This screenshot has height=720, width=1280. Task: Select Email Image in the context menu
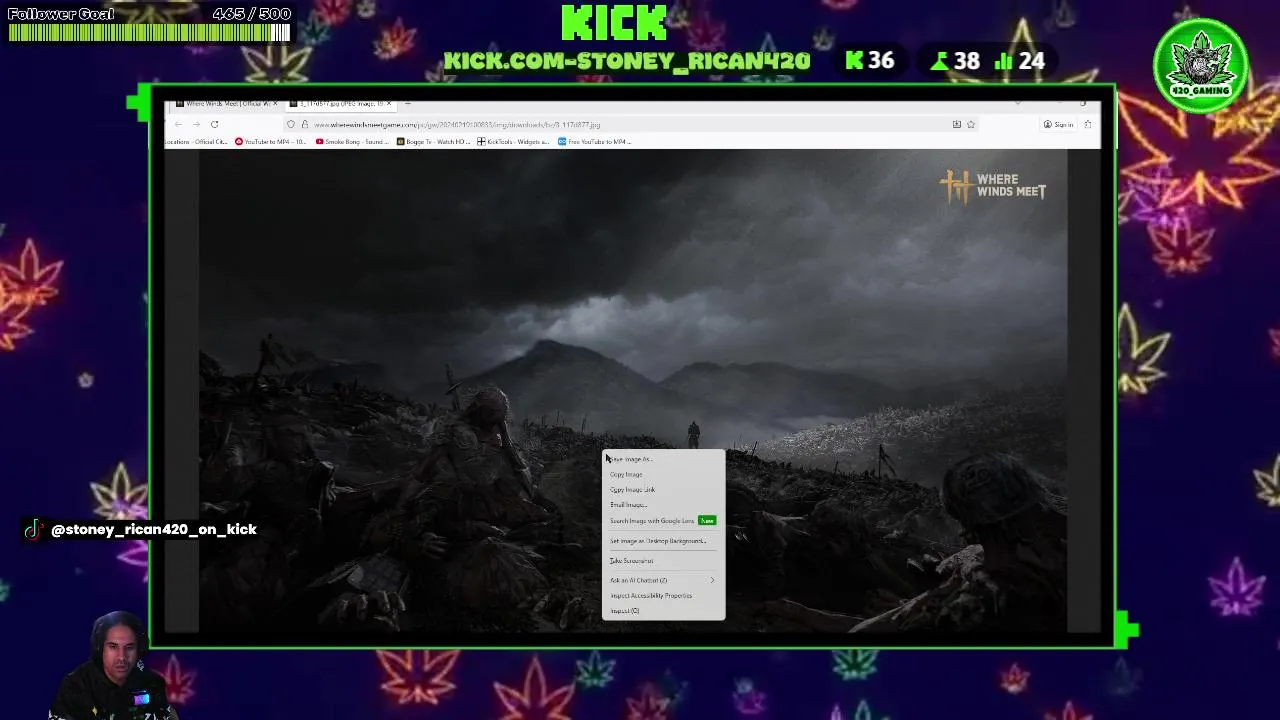pyautogui.click(x=663, y=505)
